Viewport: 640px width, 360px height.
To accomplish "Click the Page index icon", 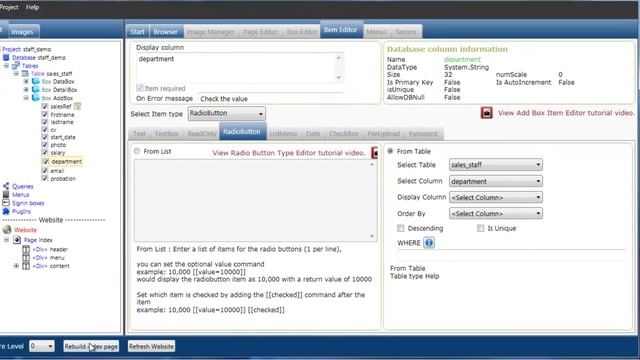I will point(17,240).
